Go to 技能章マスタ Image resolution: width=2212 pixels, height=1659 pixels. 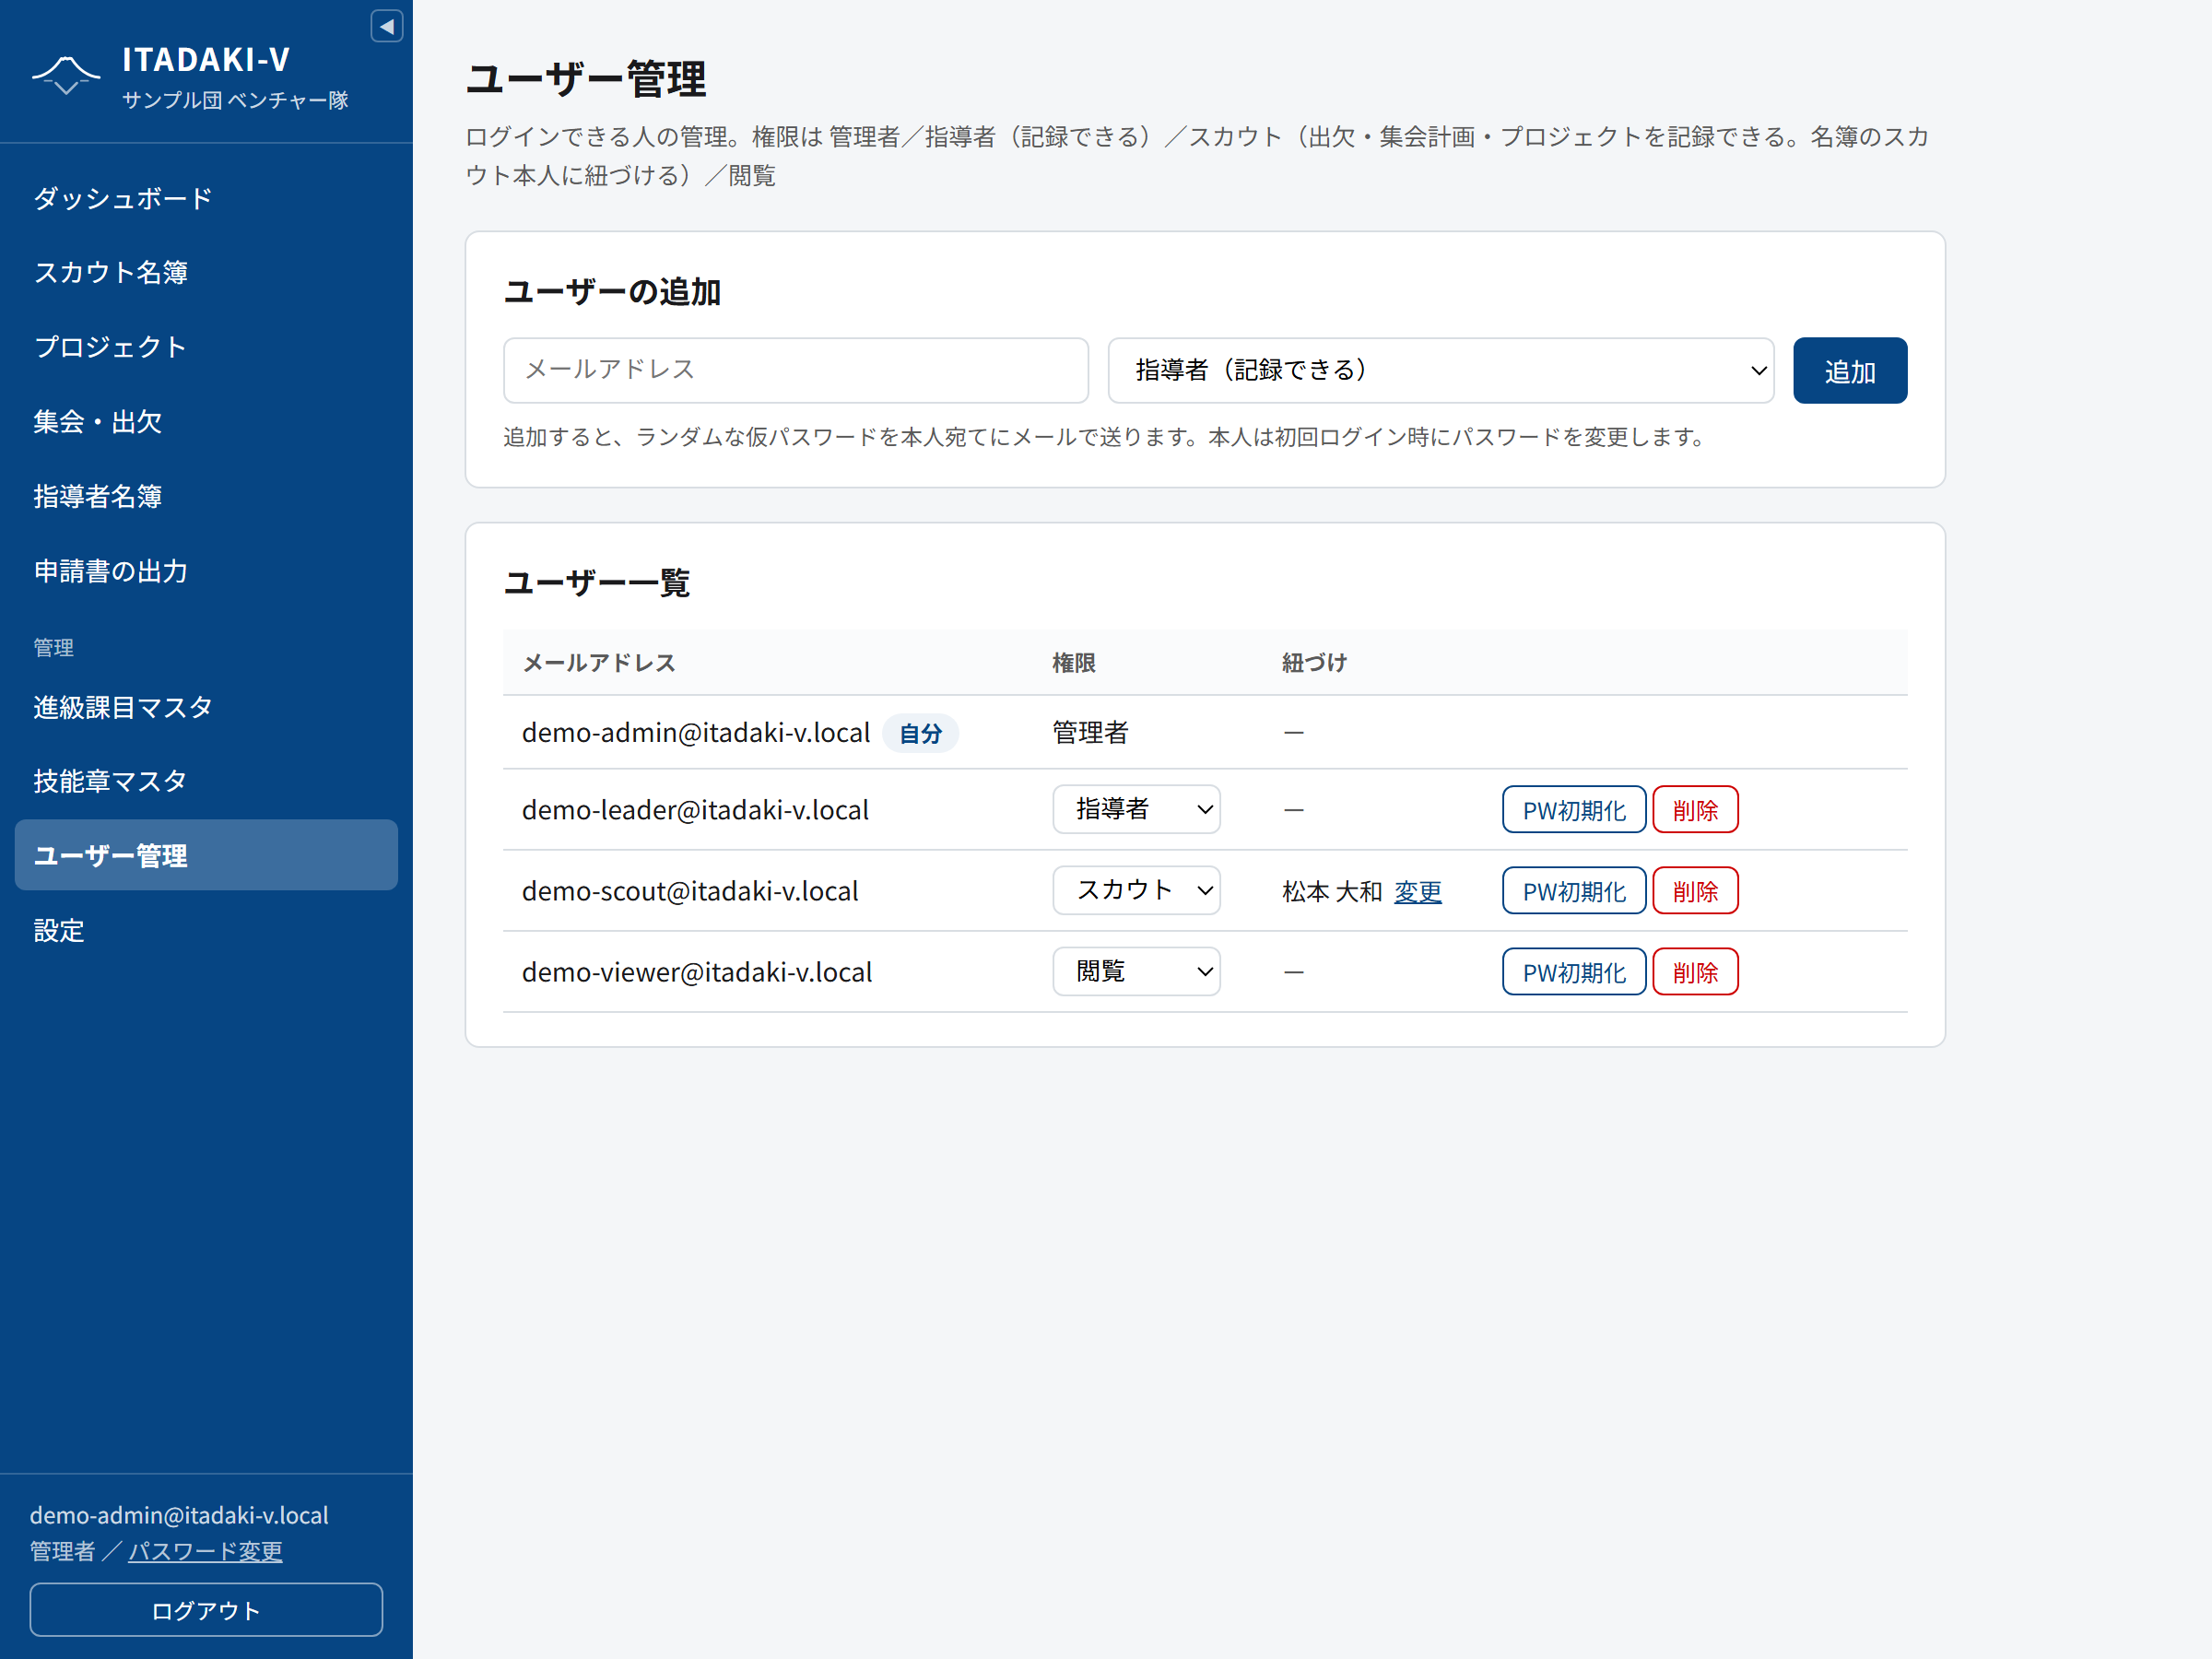point(206,781)
